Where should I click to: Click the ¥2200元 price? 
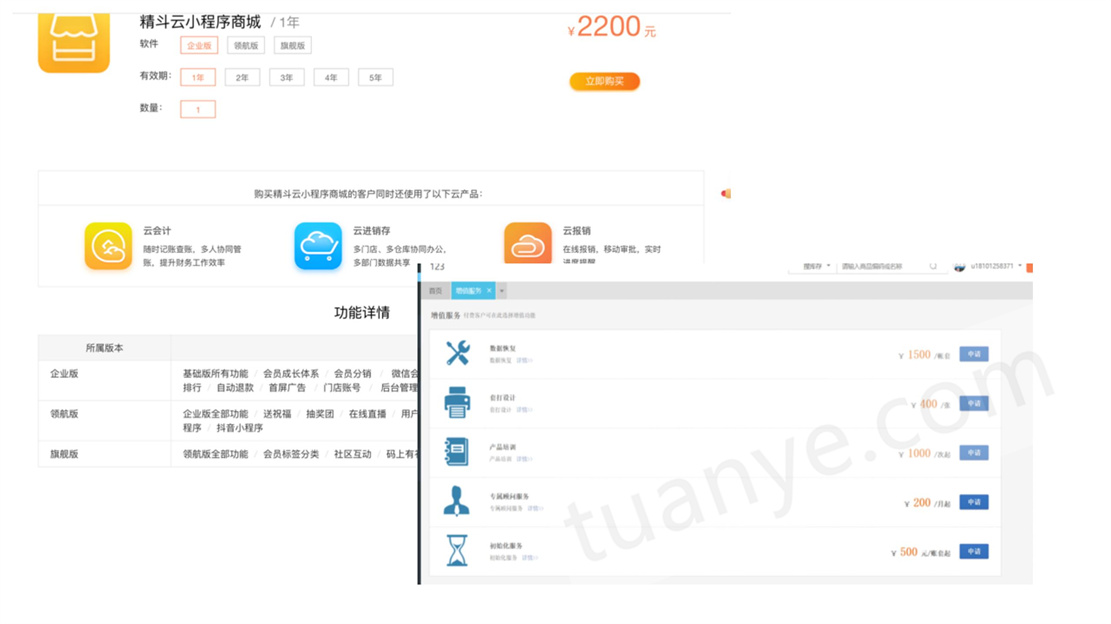point(611,28)
